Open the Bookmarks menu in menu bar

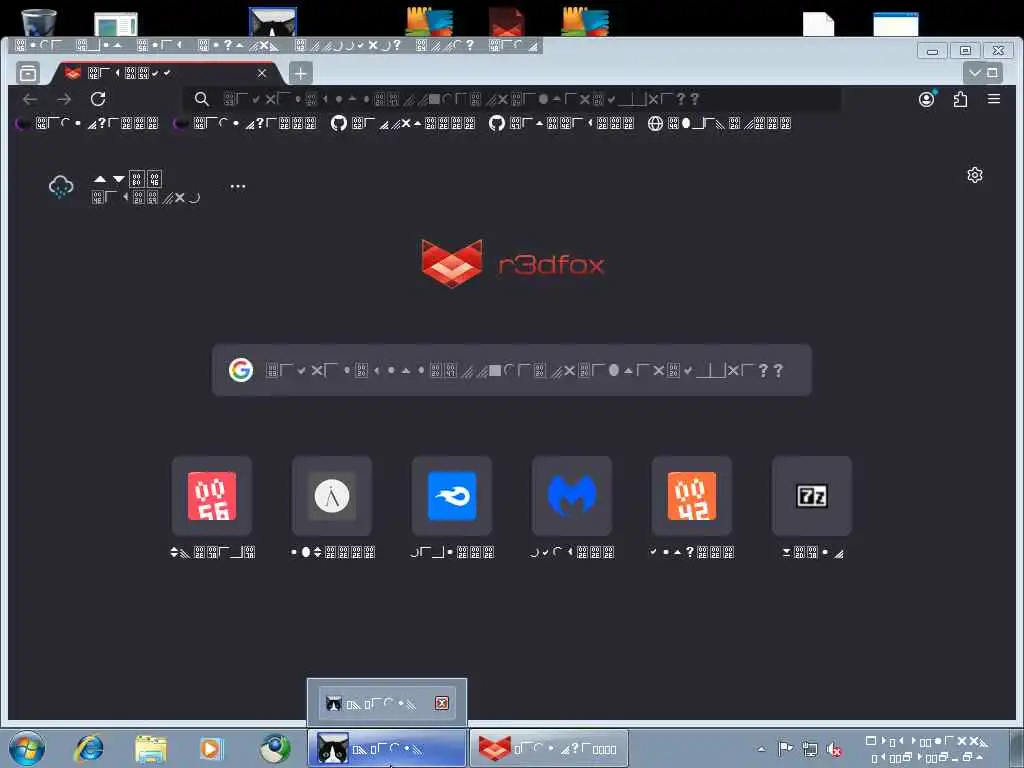(349, 46)
